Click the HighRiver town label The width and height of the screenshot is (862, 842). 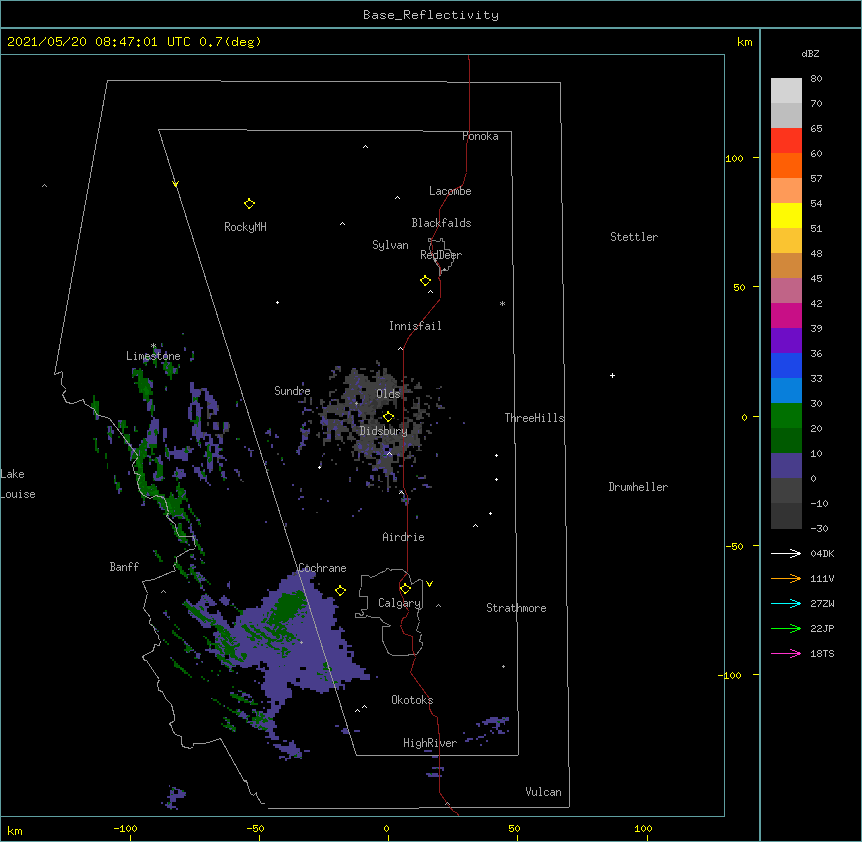point(430,743)
